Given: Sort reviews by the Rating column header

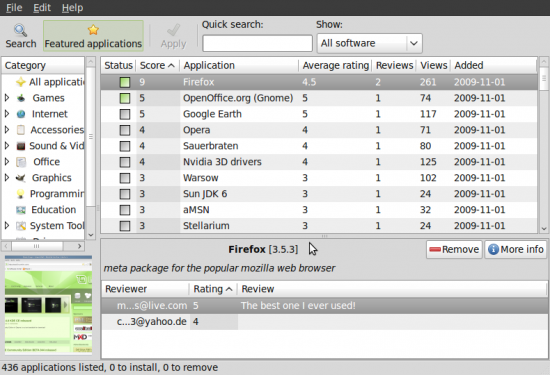Looking at the screenshot, I should click(213, 289).
